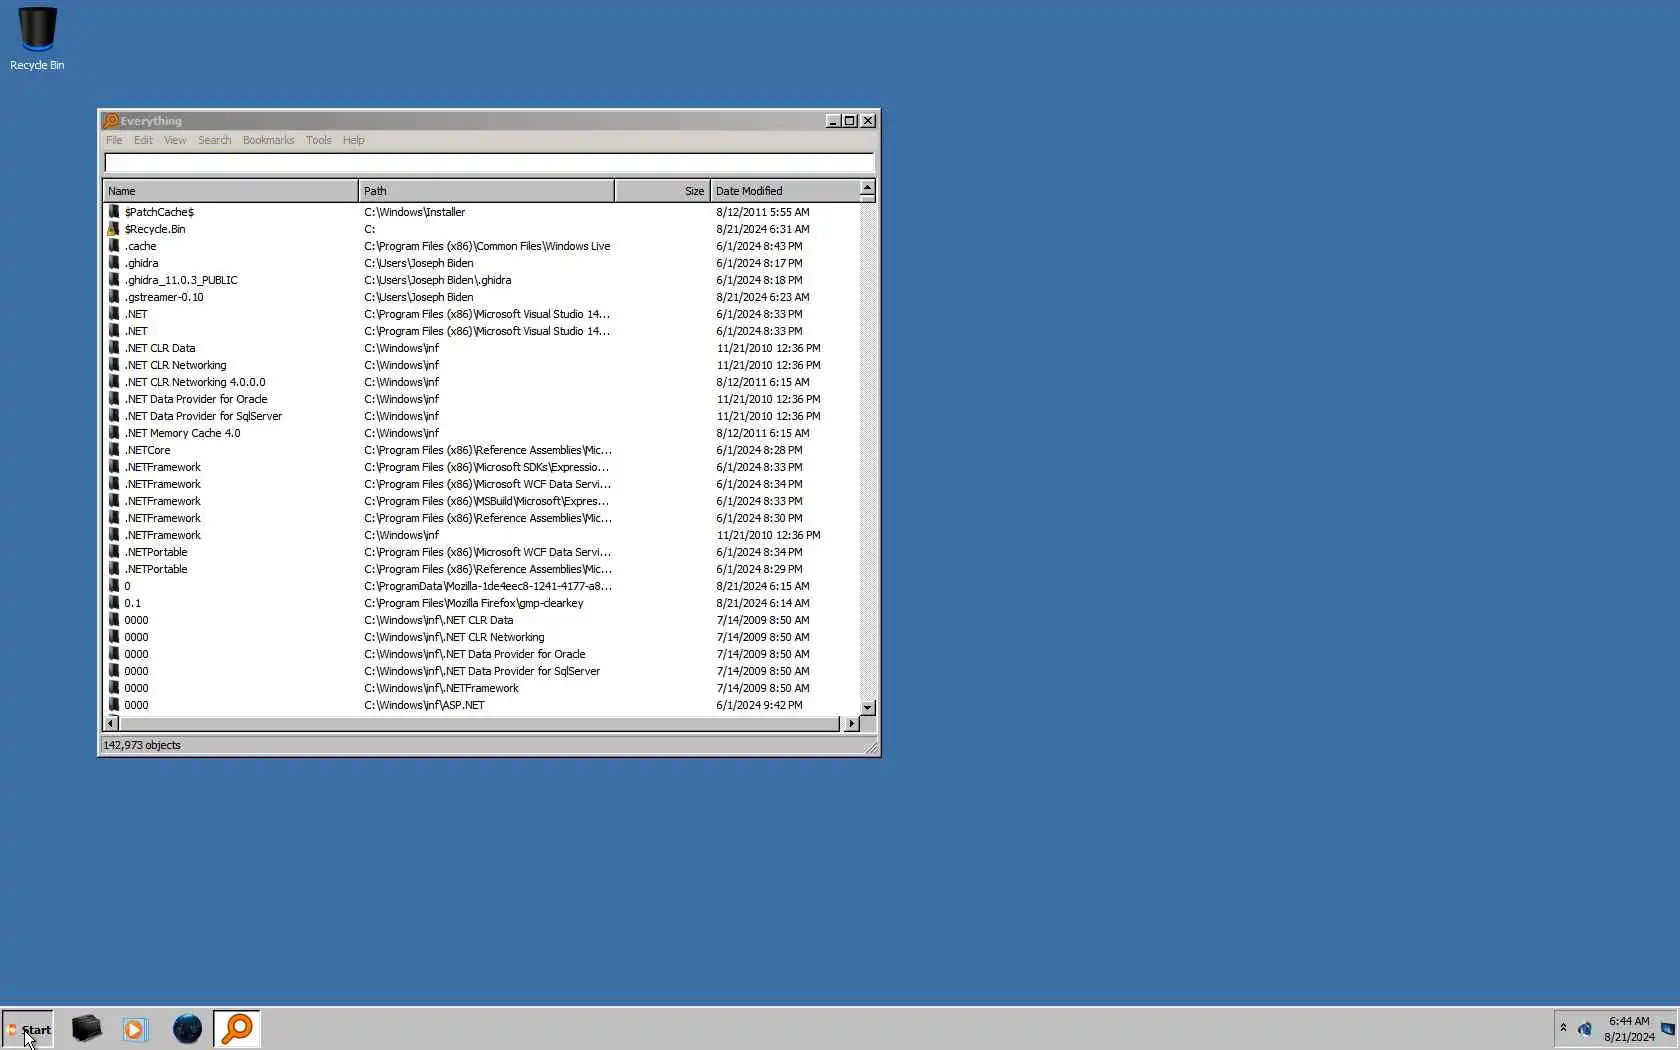The width and height of the screenshot is (1680, 1050).
Task: Select Everything search taskbar button
Action: pos(237,1029)
